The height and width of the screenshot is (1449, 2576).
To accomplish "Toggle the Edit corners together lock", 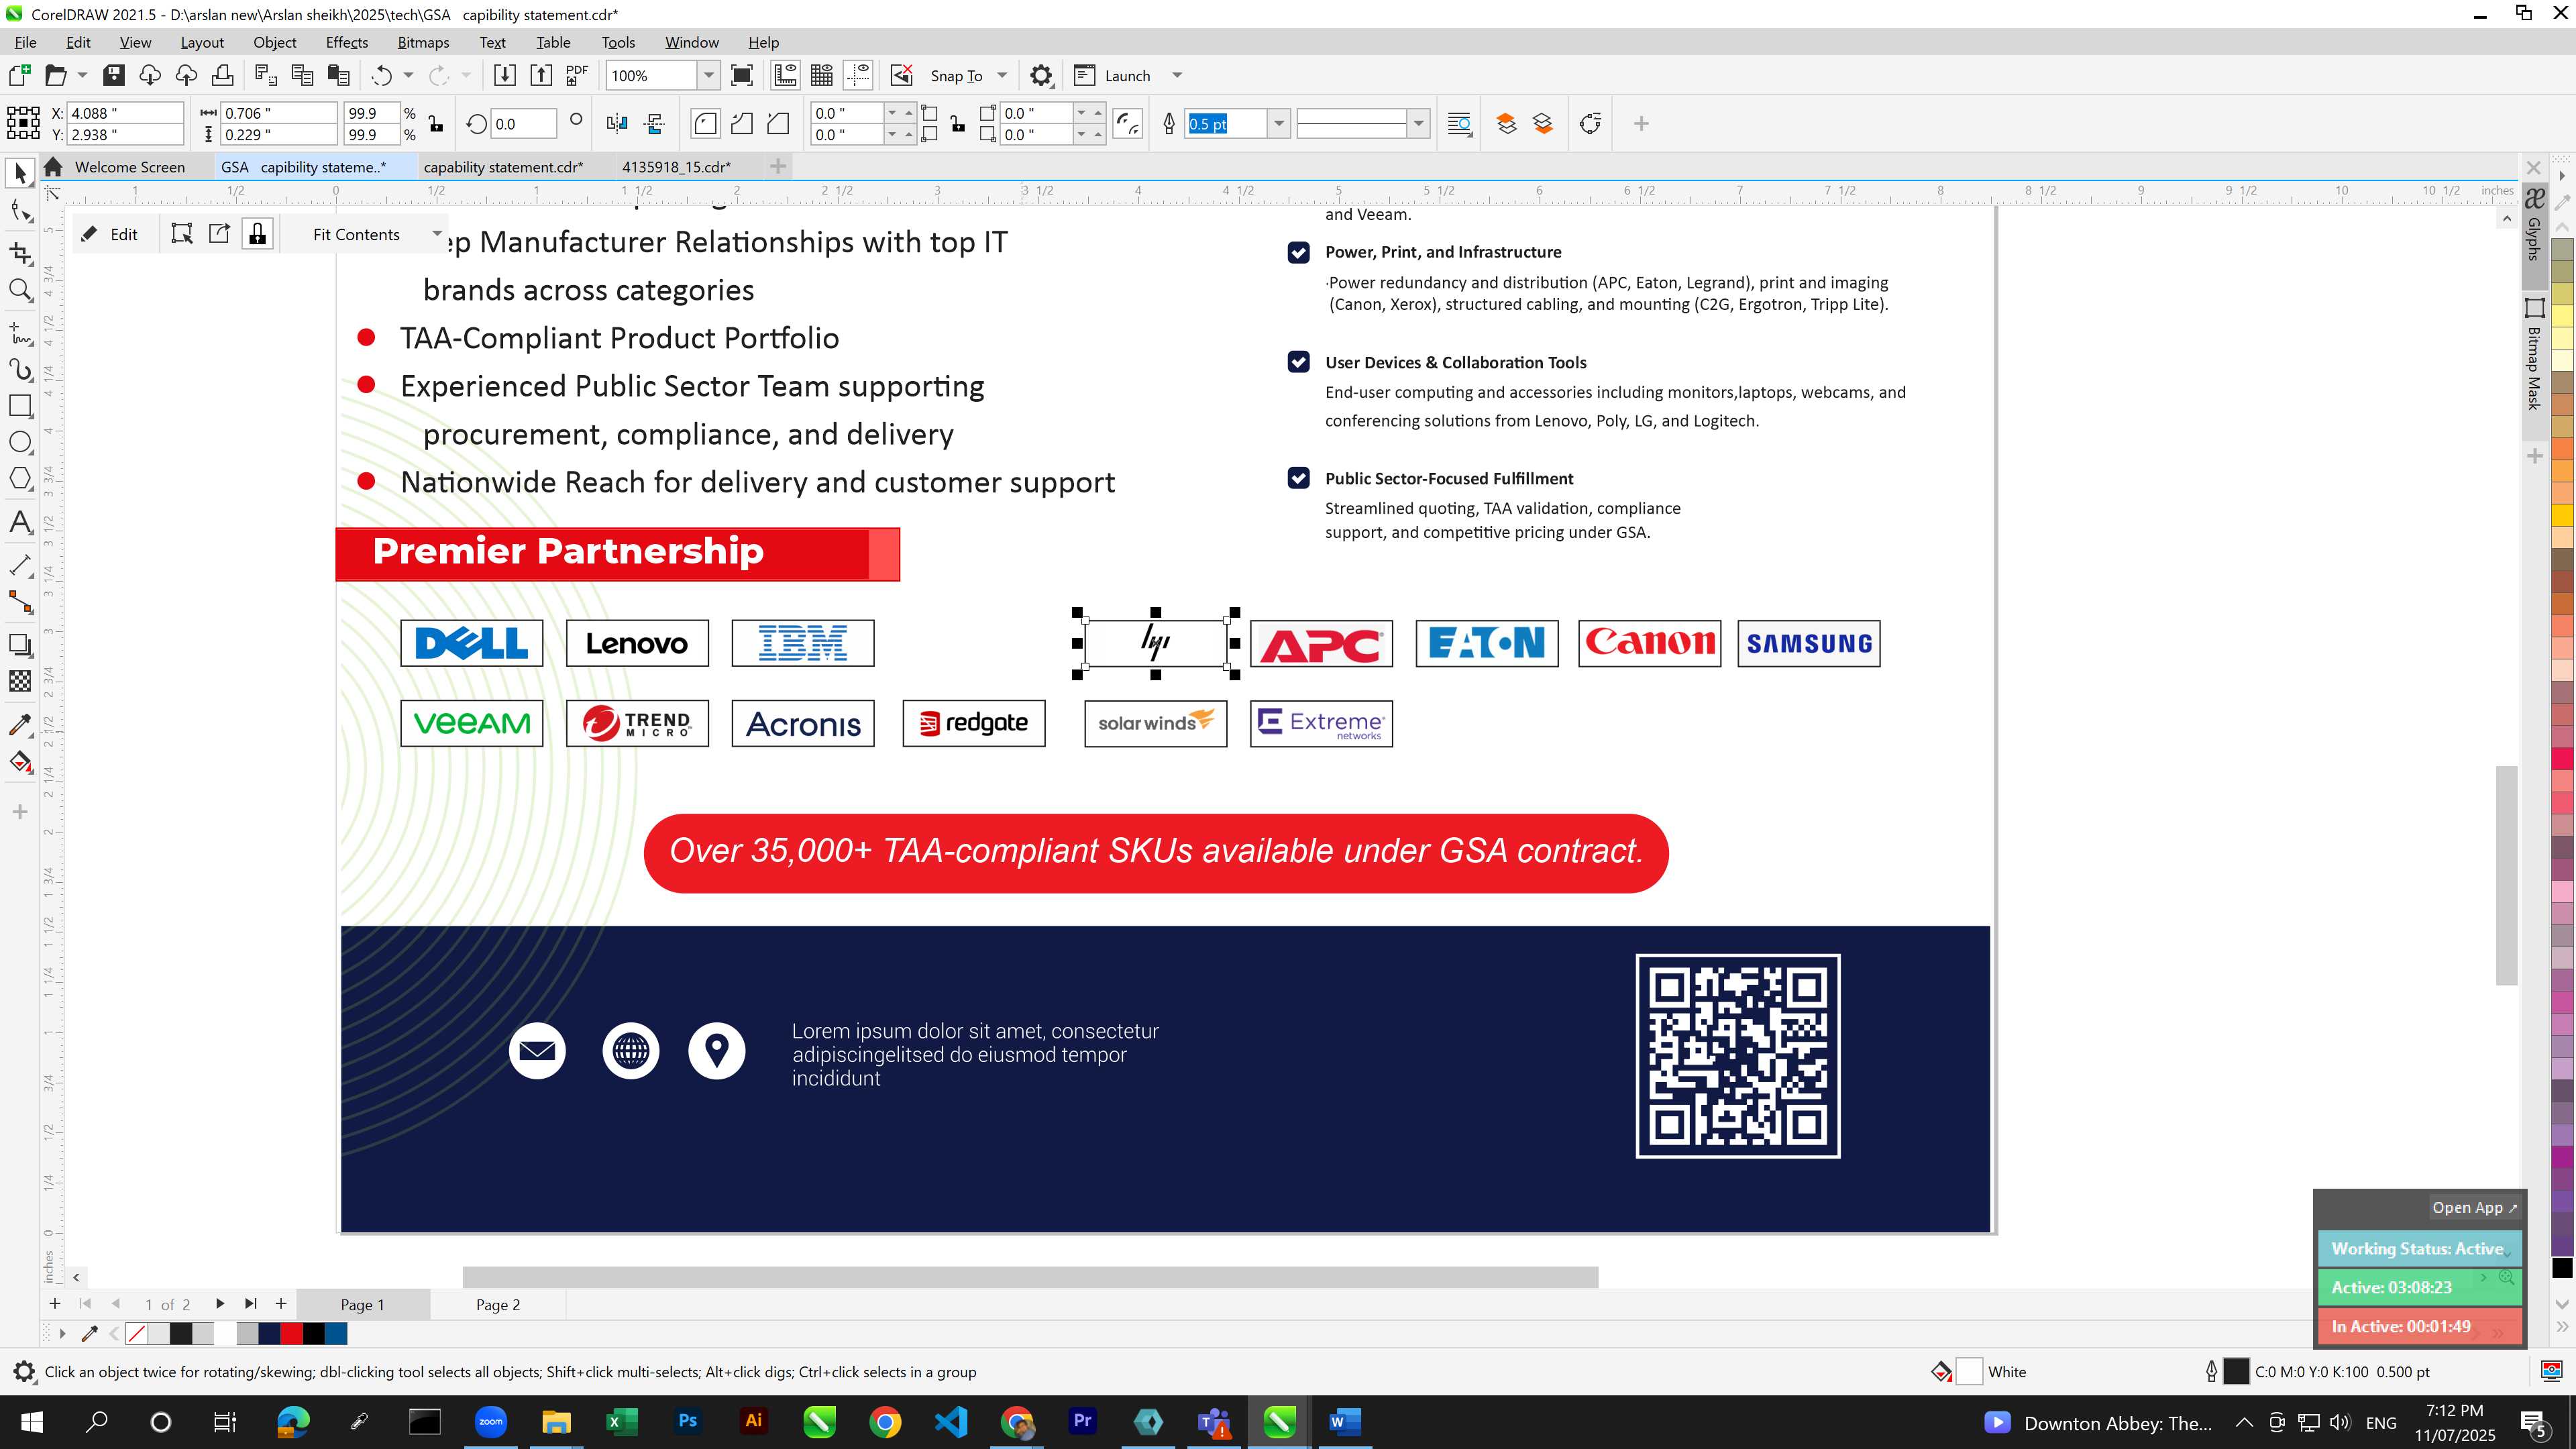I will pyautogui.click(x=958, y=124).
